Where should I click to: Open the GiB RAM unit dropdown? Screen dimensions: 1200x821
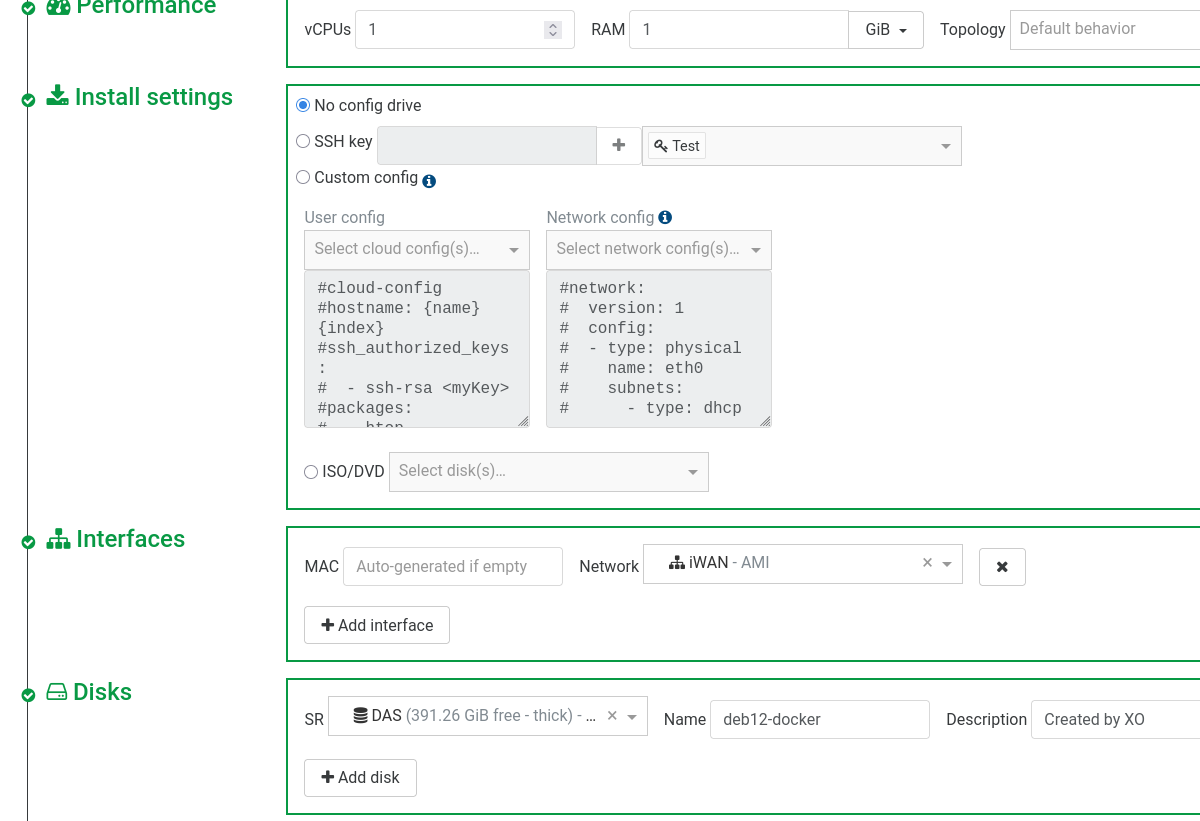tap(885, 30)
